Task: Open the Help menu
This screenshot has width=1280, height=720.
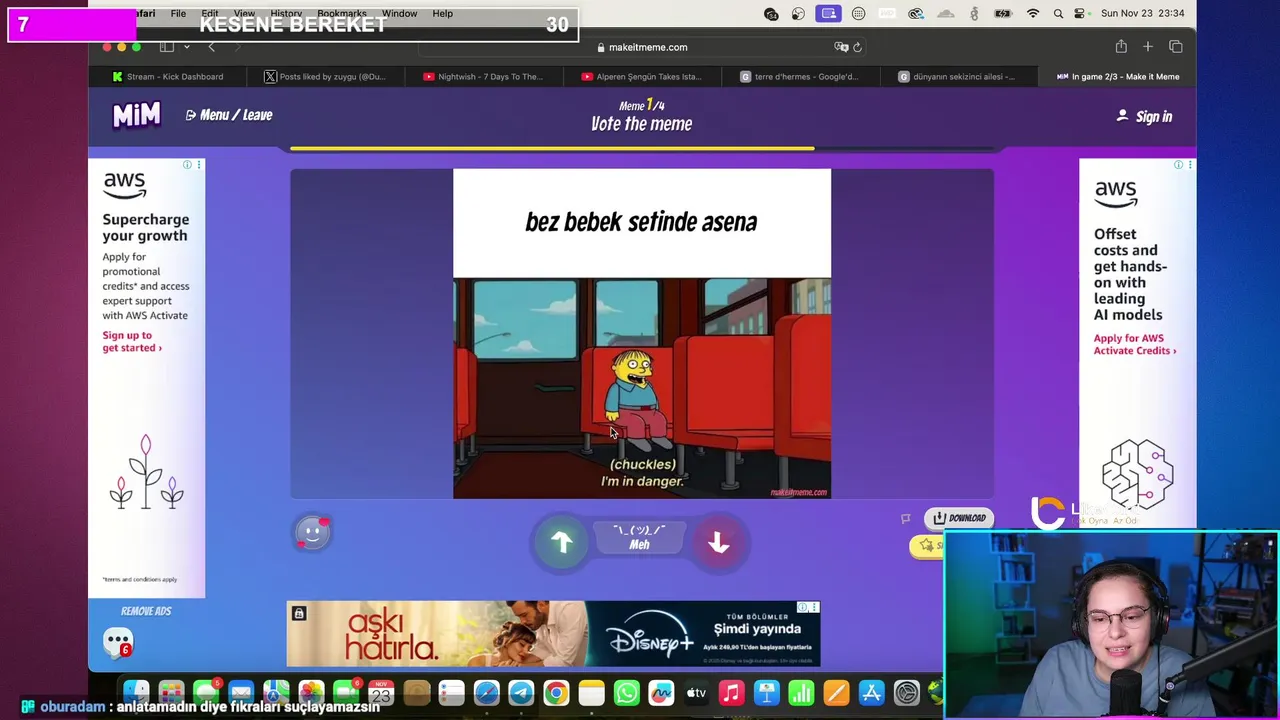Action: tap(443, 13)
